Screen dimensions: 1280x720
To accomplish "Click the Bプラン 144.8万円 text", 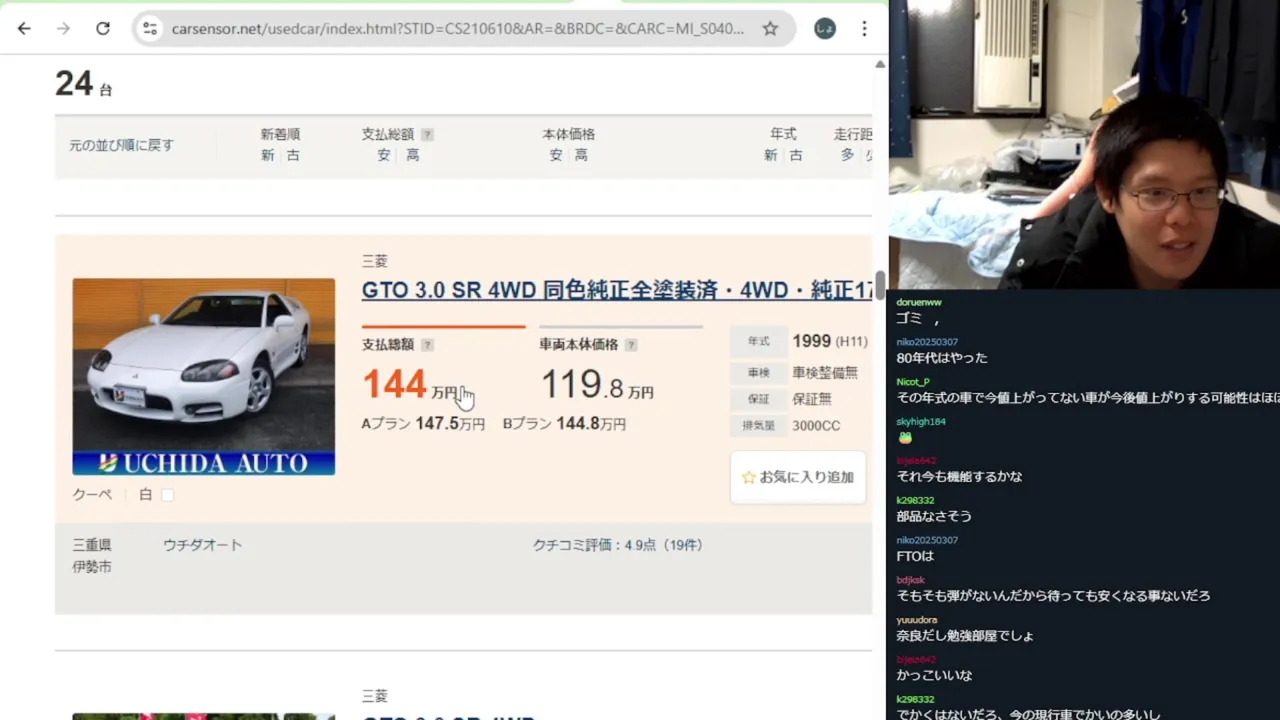I will pyautogui.click(x=564, y=424).
